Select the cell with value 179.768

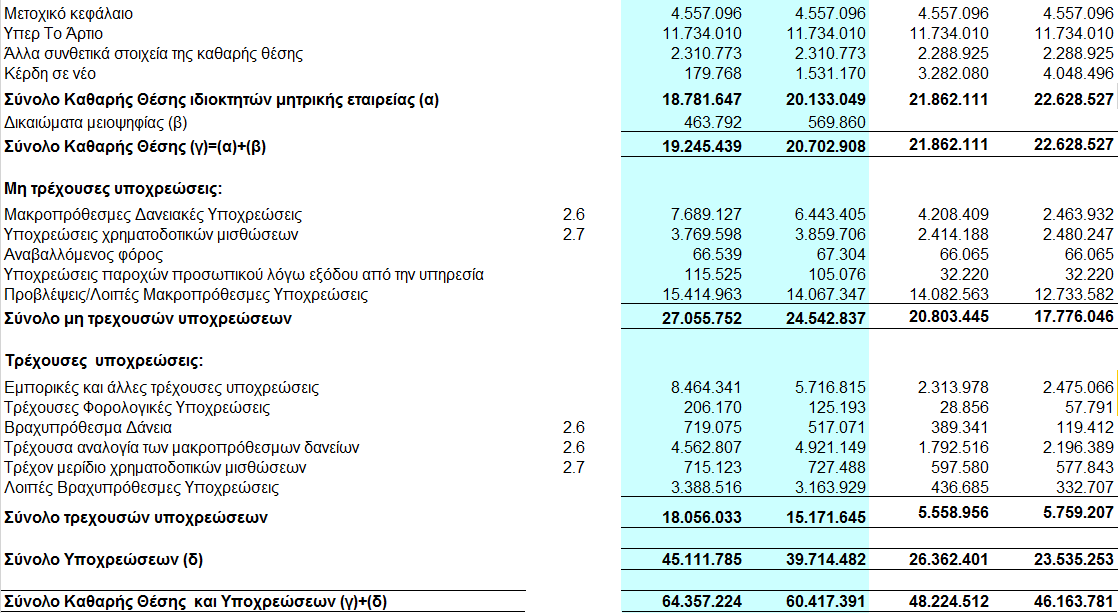[x=711, y=73]
